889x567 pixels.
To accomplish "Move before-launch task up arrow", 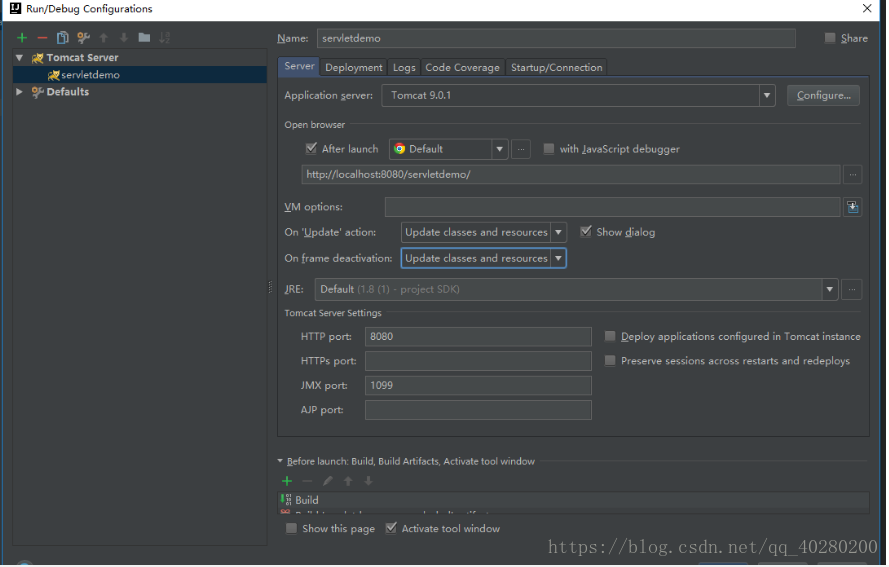I will pyautogui.click(x=348, y=481).
